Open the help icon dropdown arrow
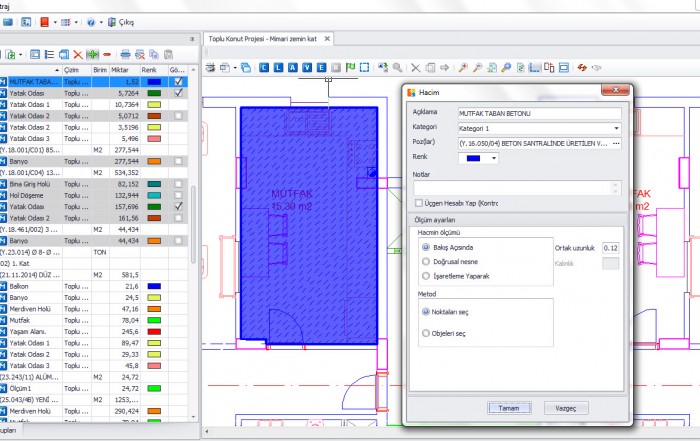 (100, 21)
